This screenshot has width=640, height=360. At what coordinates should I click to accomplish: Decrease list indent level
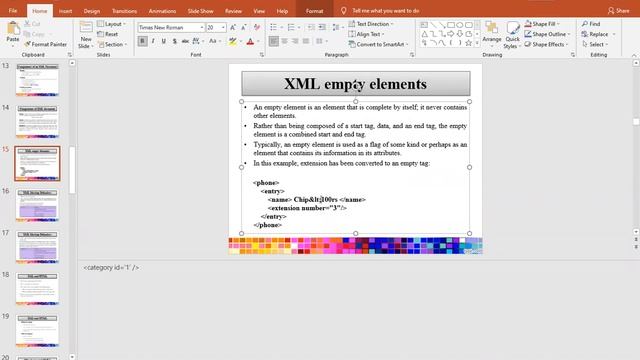tap(311, 27)
